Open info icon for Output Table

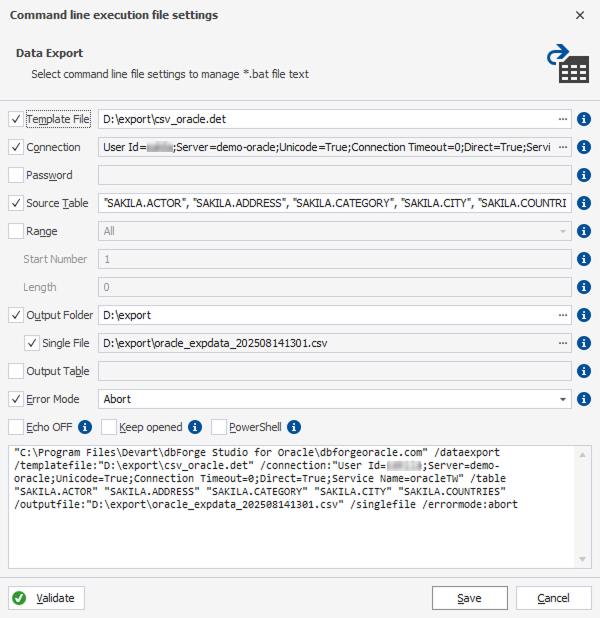click(583, 371)
